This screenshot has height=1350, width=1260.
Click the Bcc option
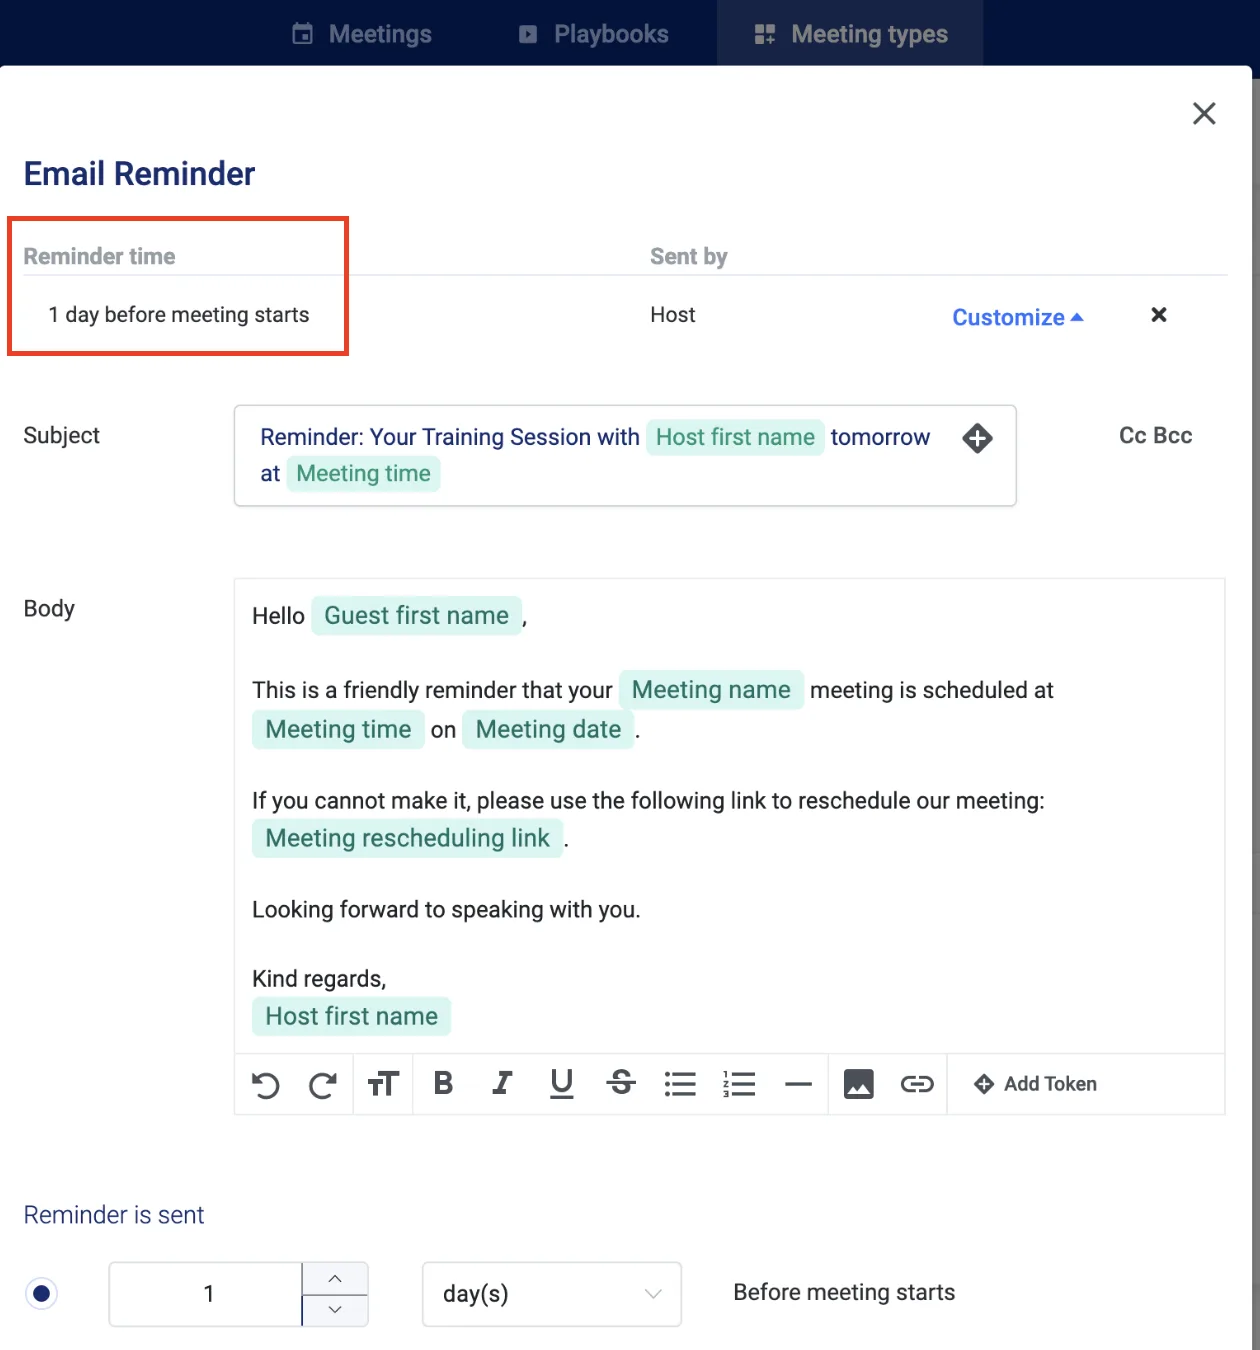tap(1173, 436)
